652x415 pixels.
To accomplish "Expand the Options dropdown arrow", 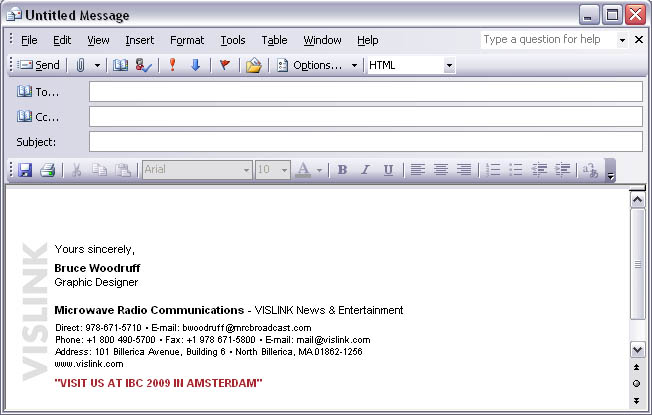I will [354, 65].
